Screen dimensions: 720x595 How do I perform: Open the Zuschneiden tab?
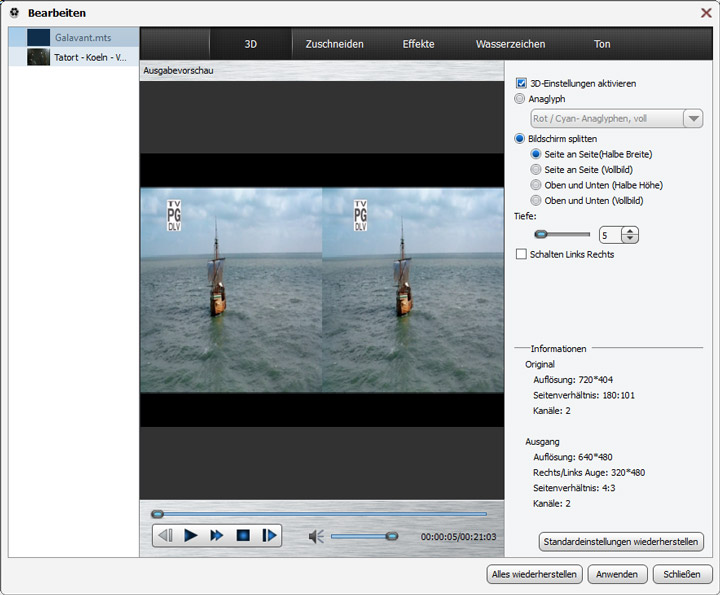(x=334, y=44)
